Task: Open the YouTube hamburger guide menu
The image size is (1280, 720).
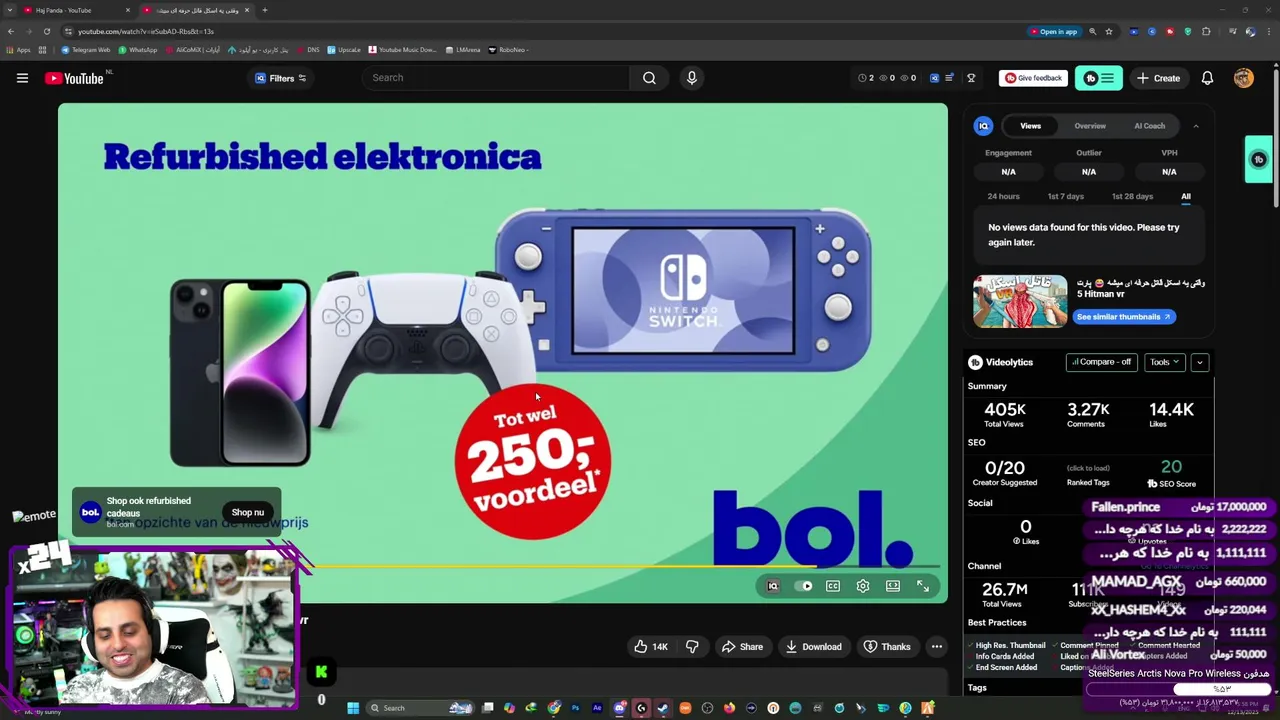Action: [x=22, y=78]
